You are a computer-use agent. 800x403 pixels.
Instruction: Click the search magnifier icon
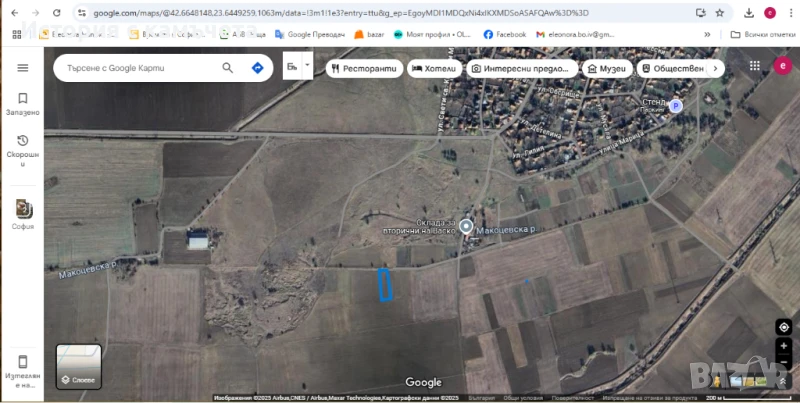point(228,68)
